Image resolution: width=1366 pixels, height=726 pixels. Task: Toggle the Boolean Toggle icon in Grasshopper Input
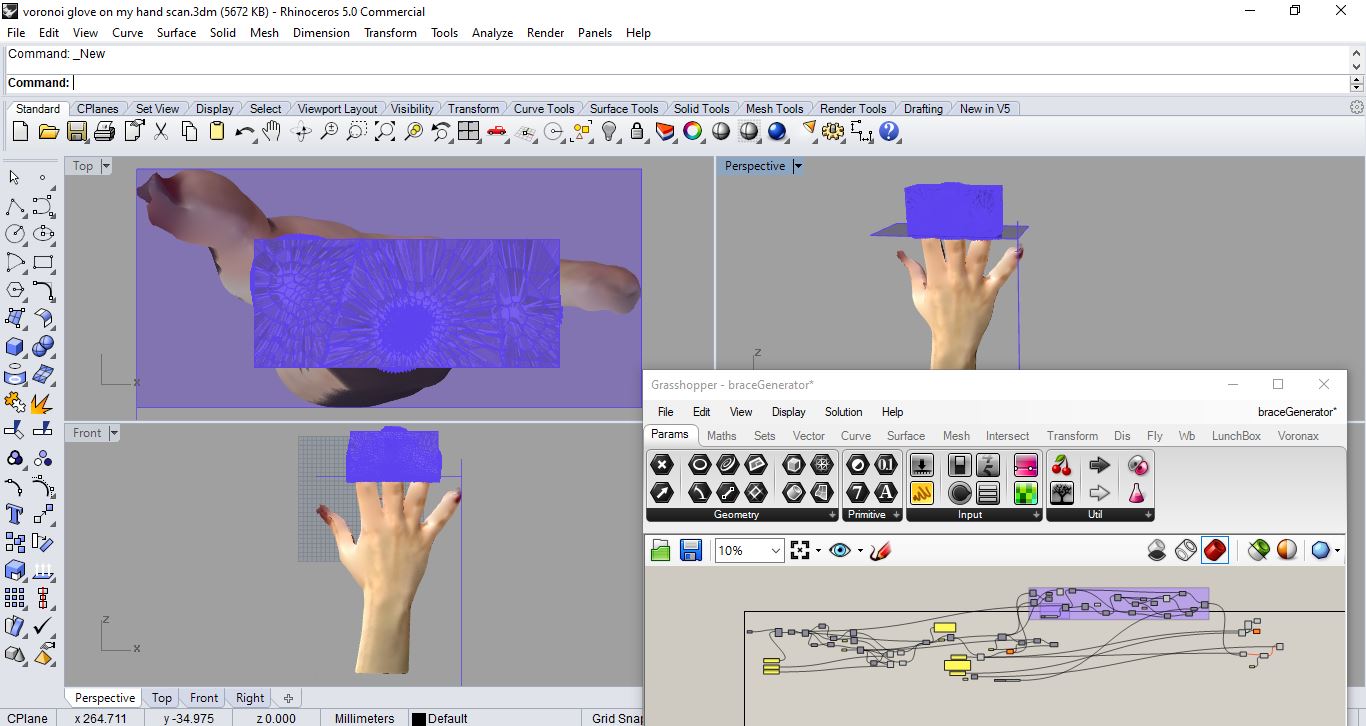[x=960, y=465]
